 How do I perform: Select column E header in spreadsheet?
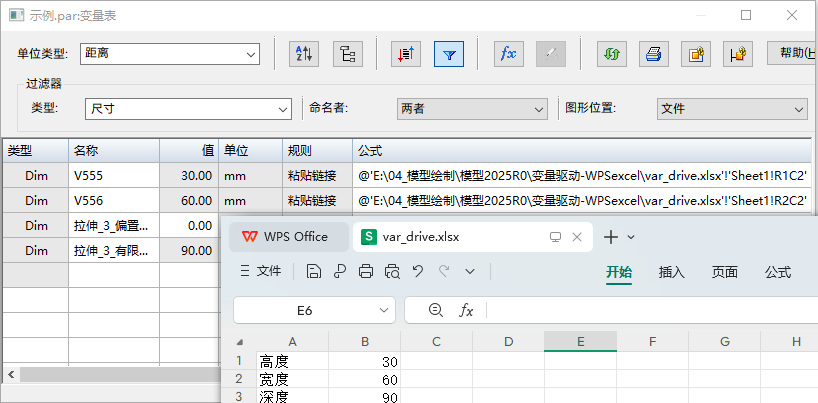pos(580,341)
